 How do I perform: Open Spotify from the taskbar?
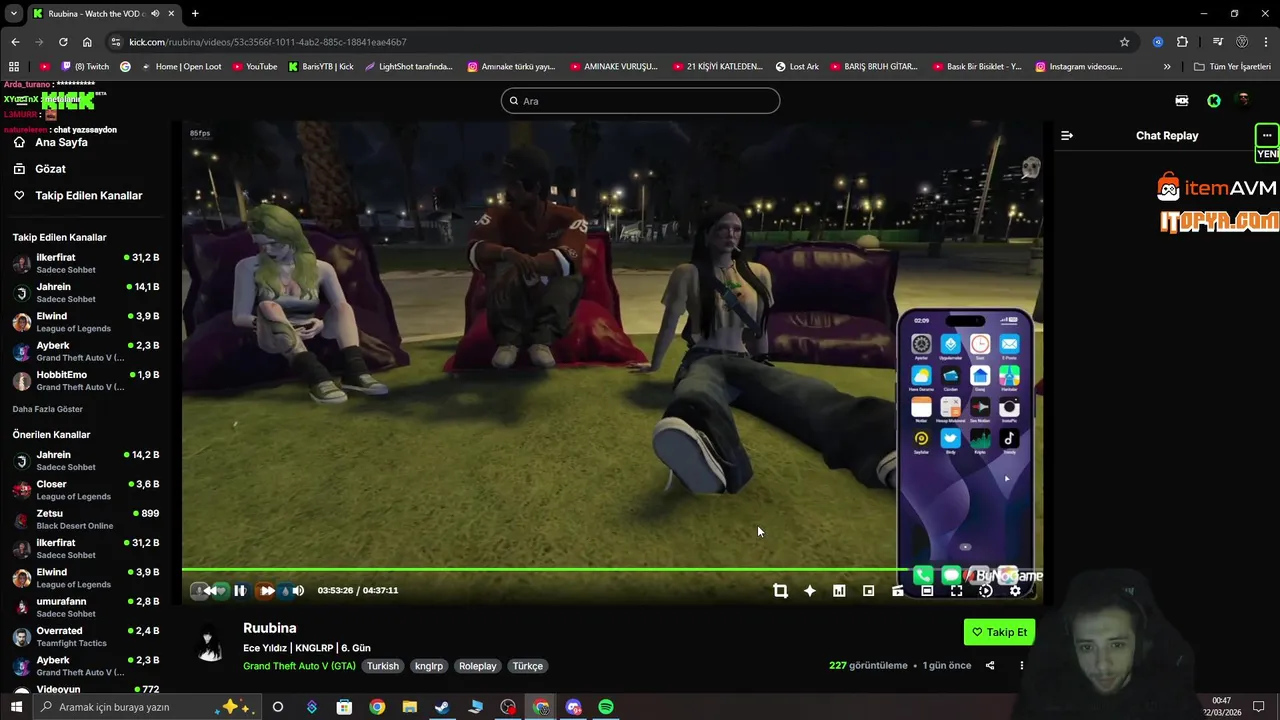point(606,707)
